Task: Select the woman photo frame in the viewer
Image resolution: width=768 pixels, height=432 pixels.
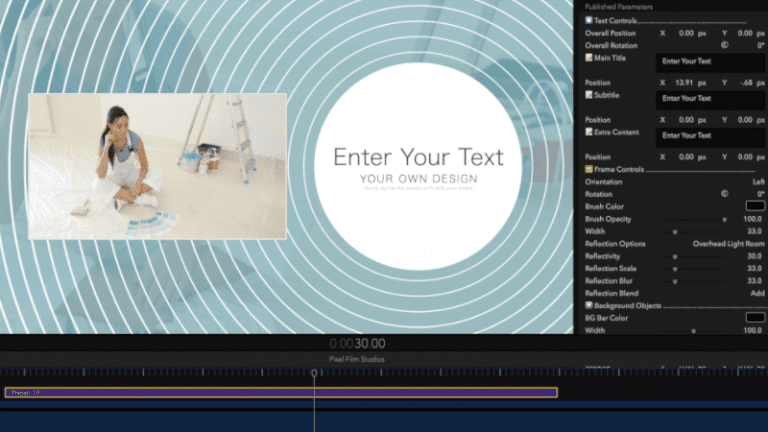Action: 157,167
